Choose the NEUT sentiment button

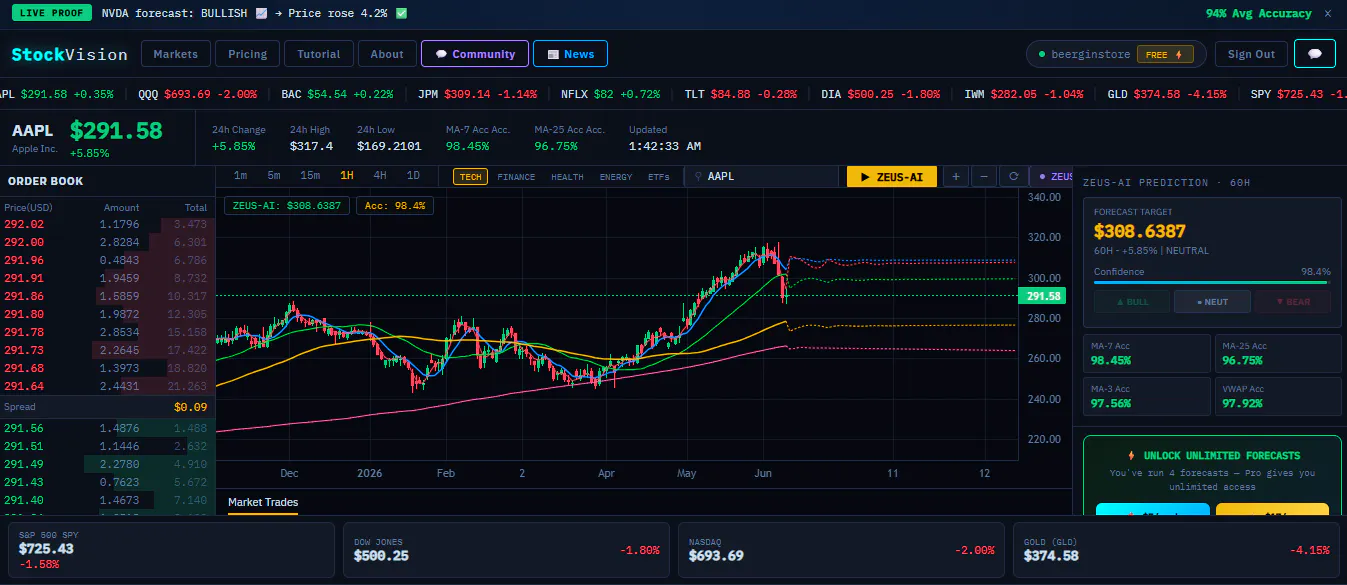tap(1212, 301)
